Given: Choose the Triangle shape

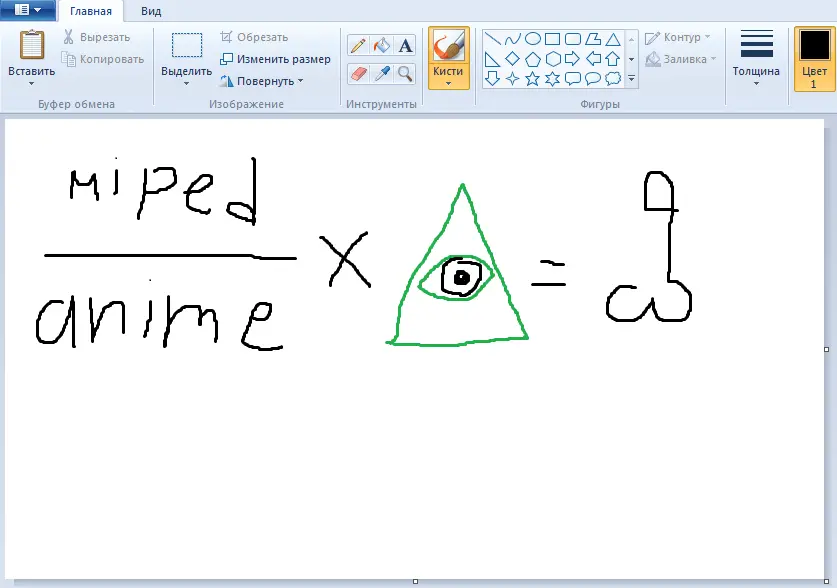Looking at the screenshot, I should (613, 39).
